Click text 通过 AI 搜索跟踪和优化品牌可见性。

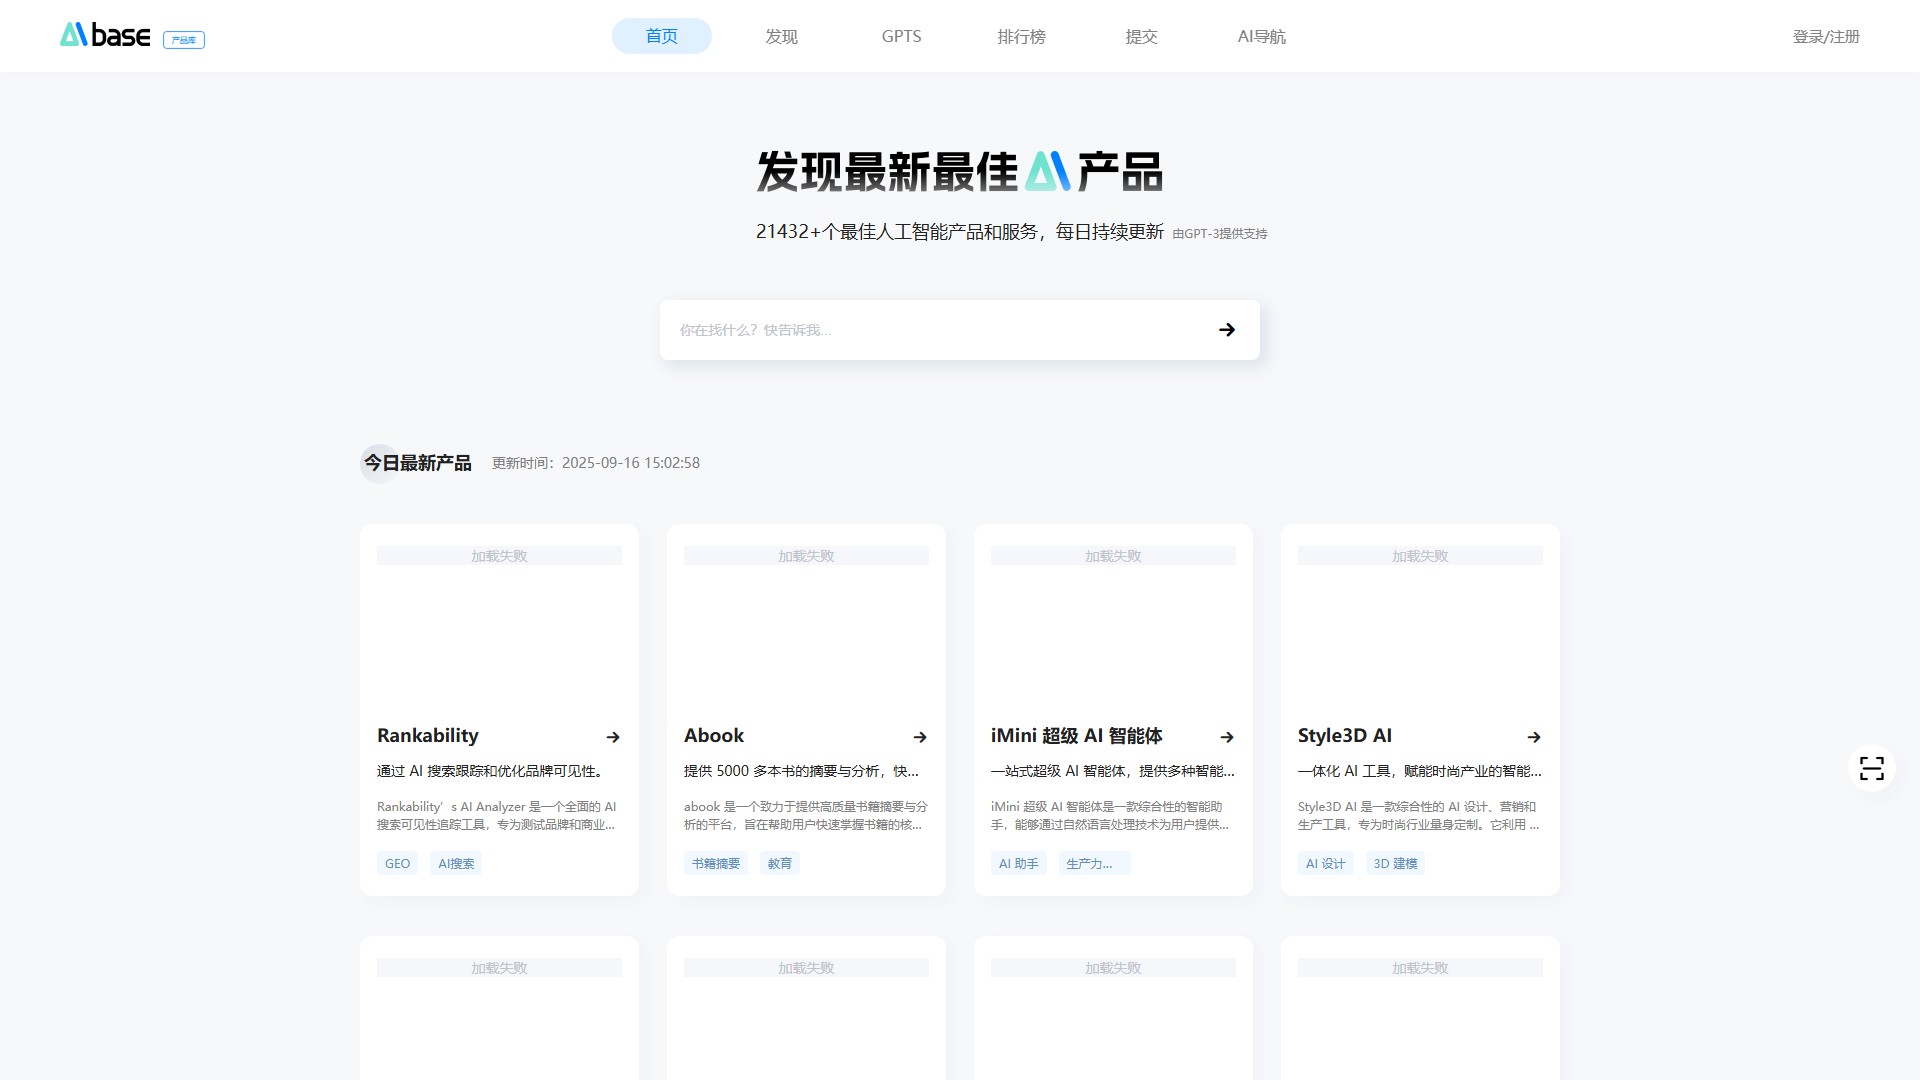[x=490, y=771]
